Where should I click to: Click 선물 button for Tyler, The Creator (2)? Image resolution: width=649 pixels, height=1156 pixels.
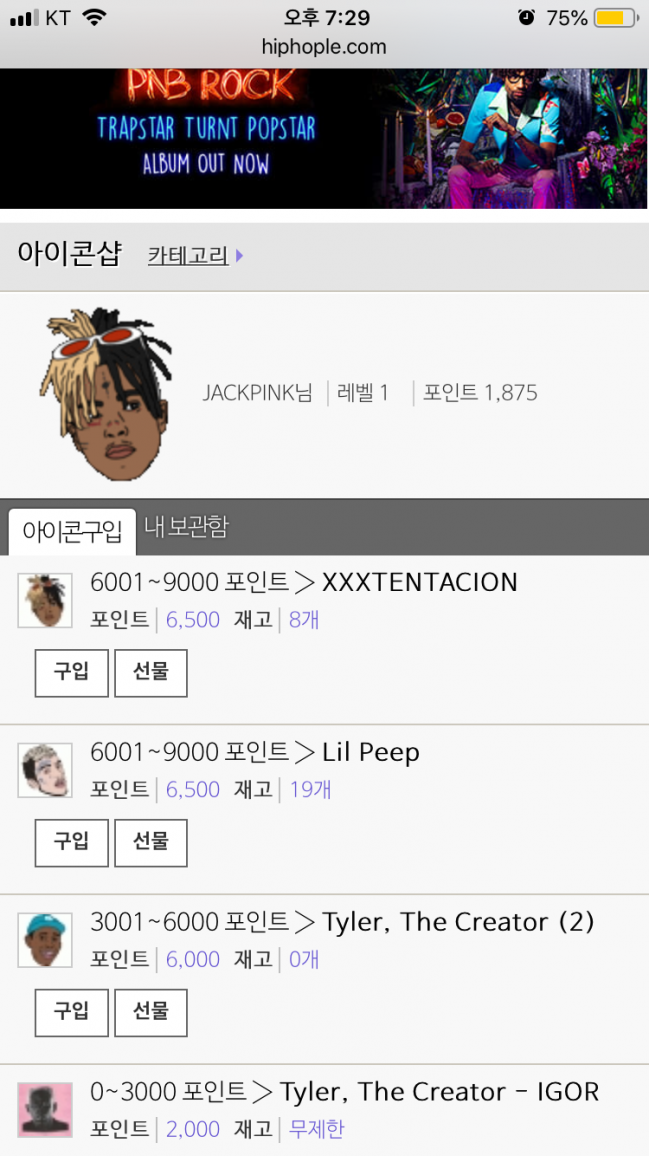pos(150,1012)
